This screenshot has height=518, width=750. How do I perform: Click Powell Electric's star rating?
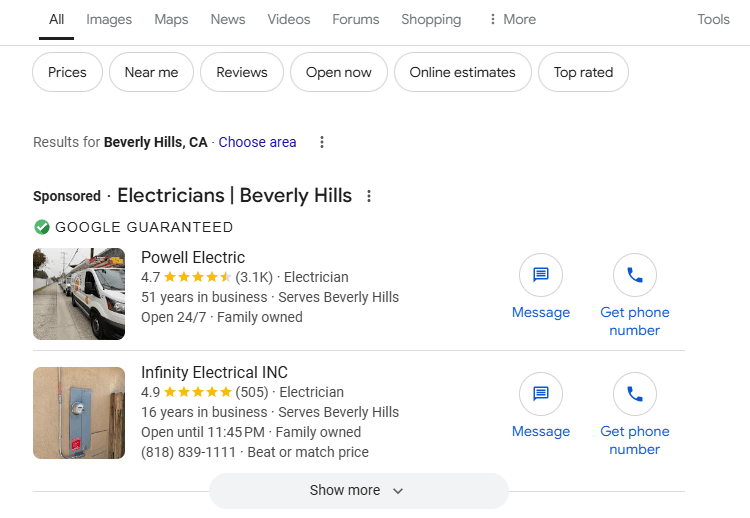(x=198, y=277)
